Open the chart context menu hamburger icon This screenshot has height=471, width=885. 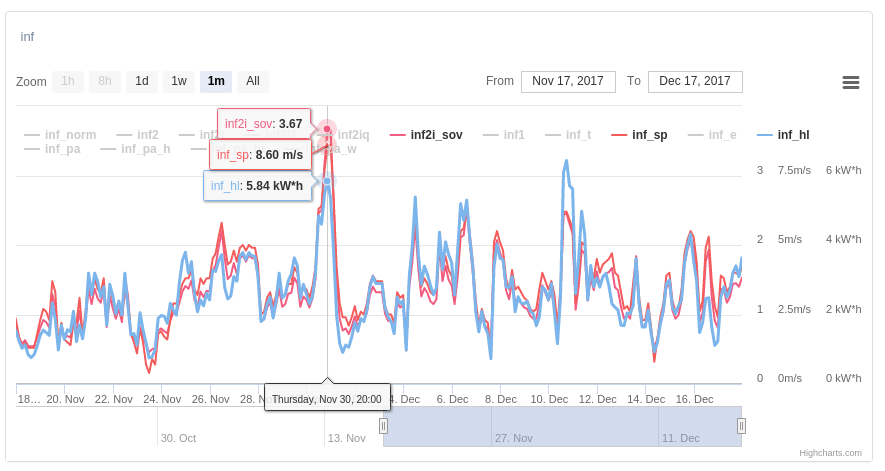[x=851, y=82]
